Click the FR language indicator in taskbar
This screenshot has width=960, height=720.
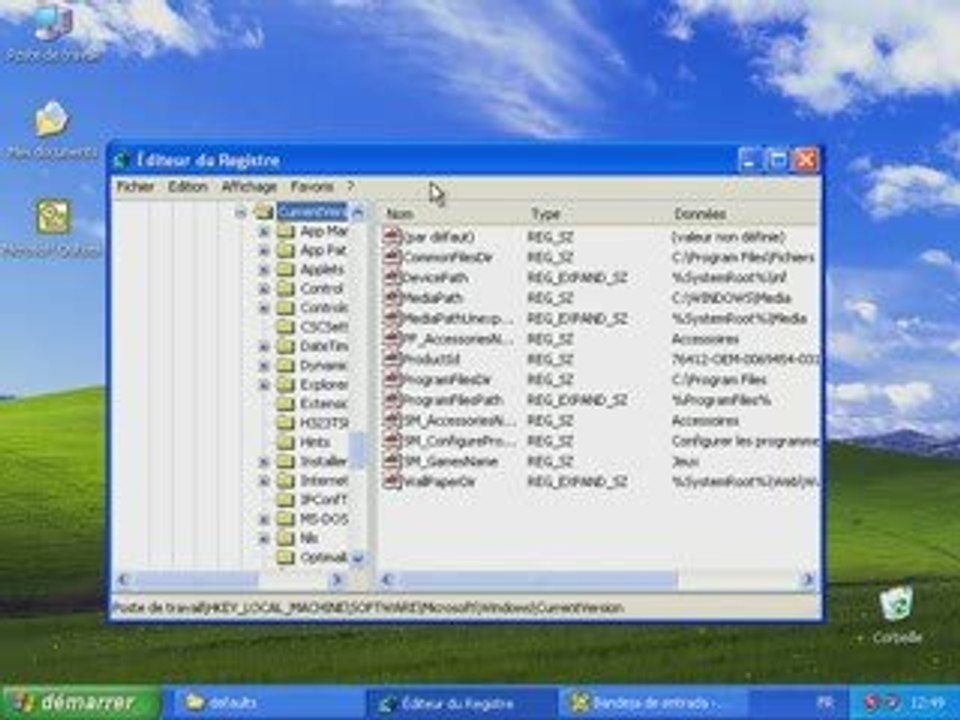pos(825,702)
